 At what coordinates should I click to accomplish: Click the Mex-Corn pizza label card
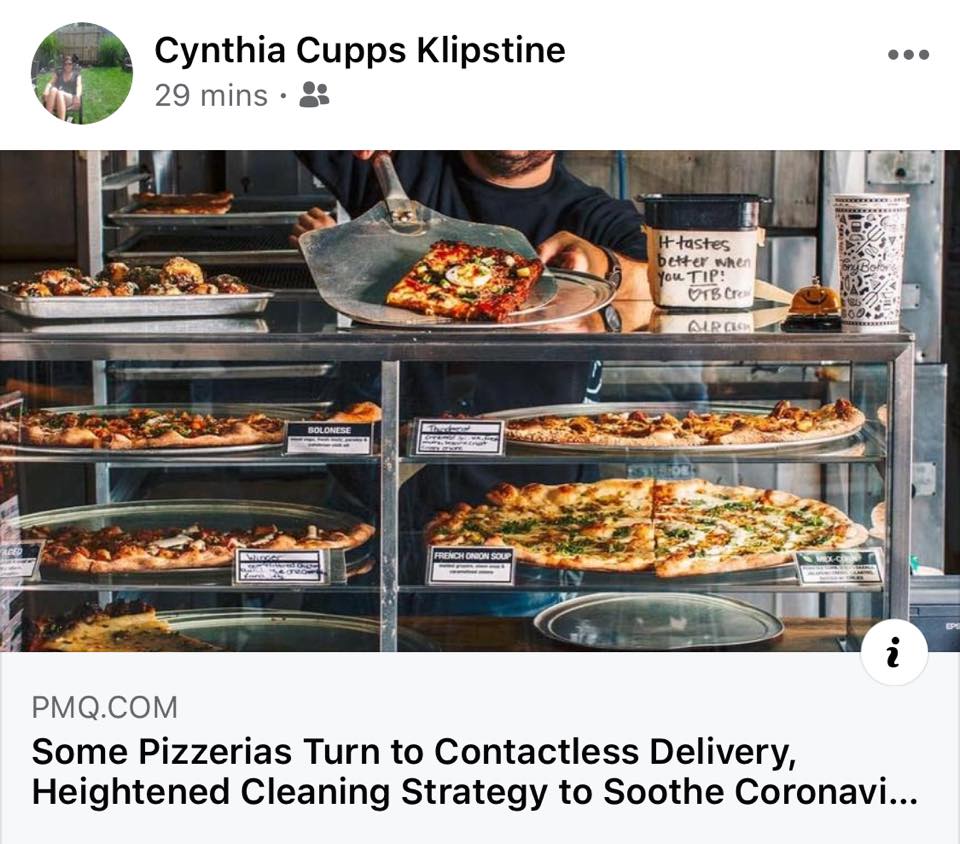tap(840, 567)
